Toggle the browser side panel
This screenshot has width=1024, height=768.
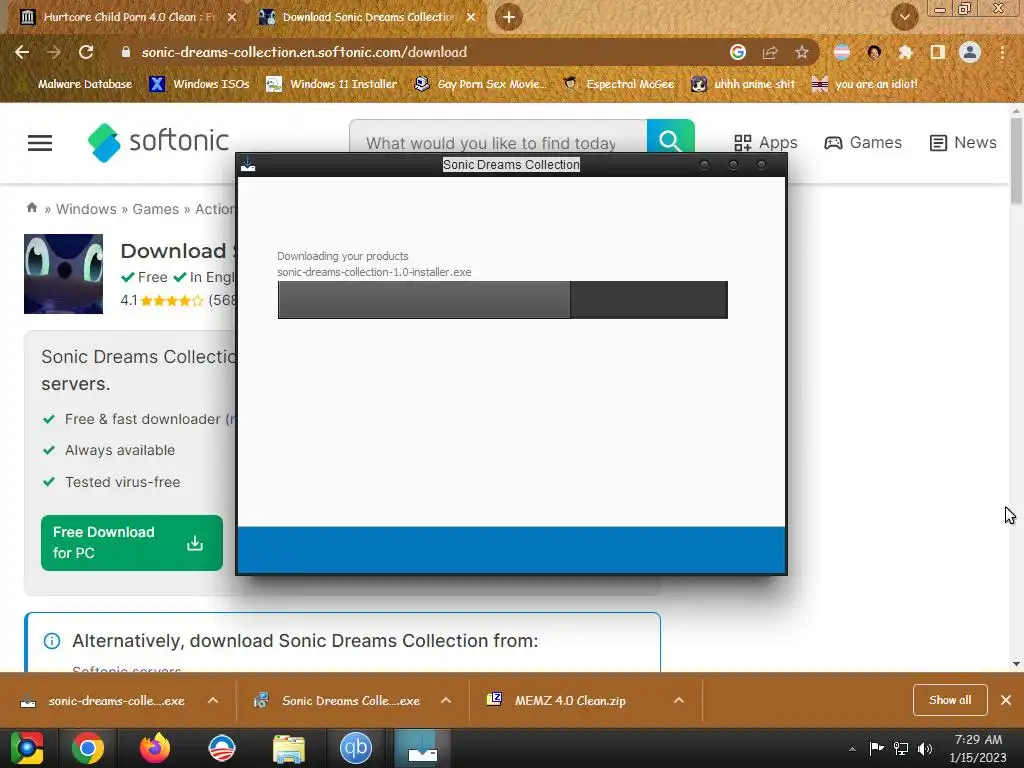[937, 52]
